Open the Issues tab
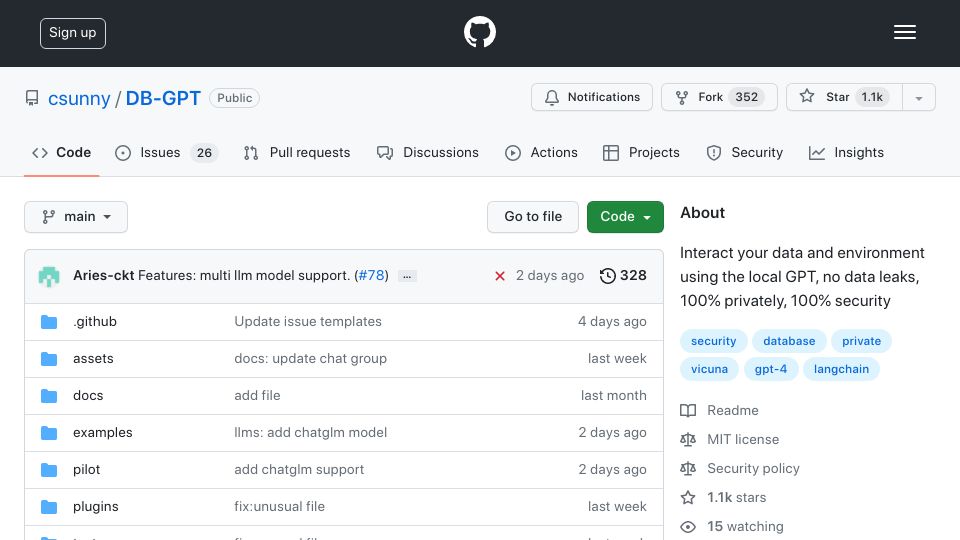 [166, 152]
